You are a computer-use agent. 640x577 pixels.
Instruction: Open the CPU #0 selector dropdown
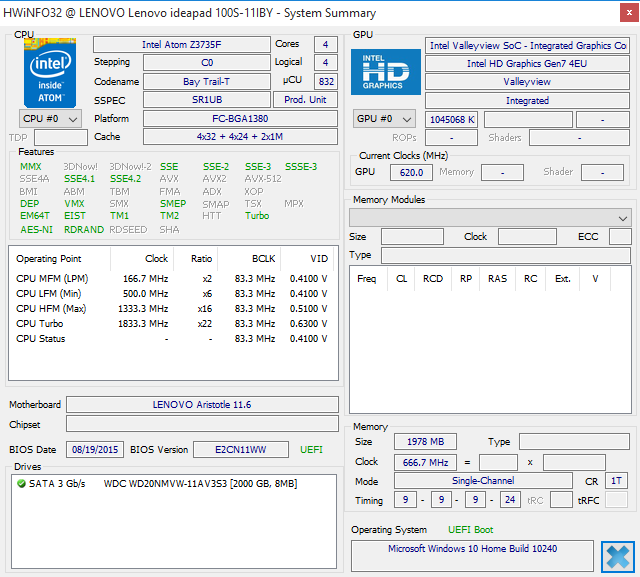coord(50,119)
